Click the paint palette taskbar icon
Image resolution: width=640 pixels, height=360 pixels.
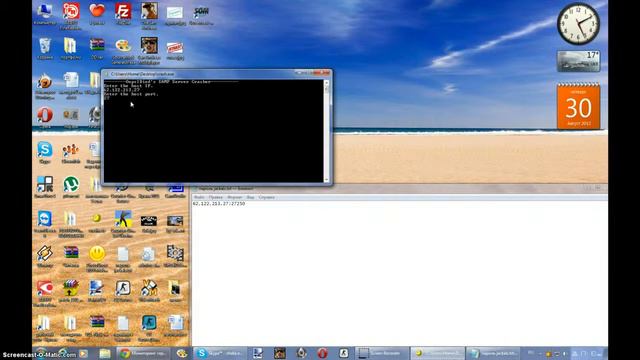tap(182, 353)
